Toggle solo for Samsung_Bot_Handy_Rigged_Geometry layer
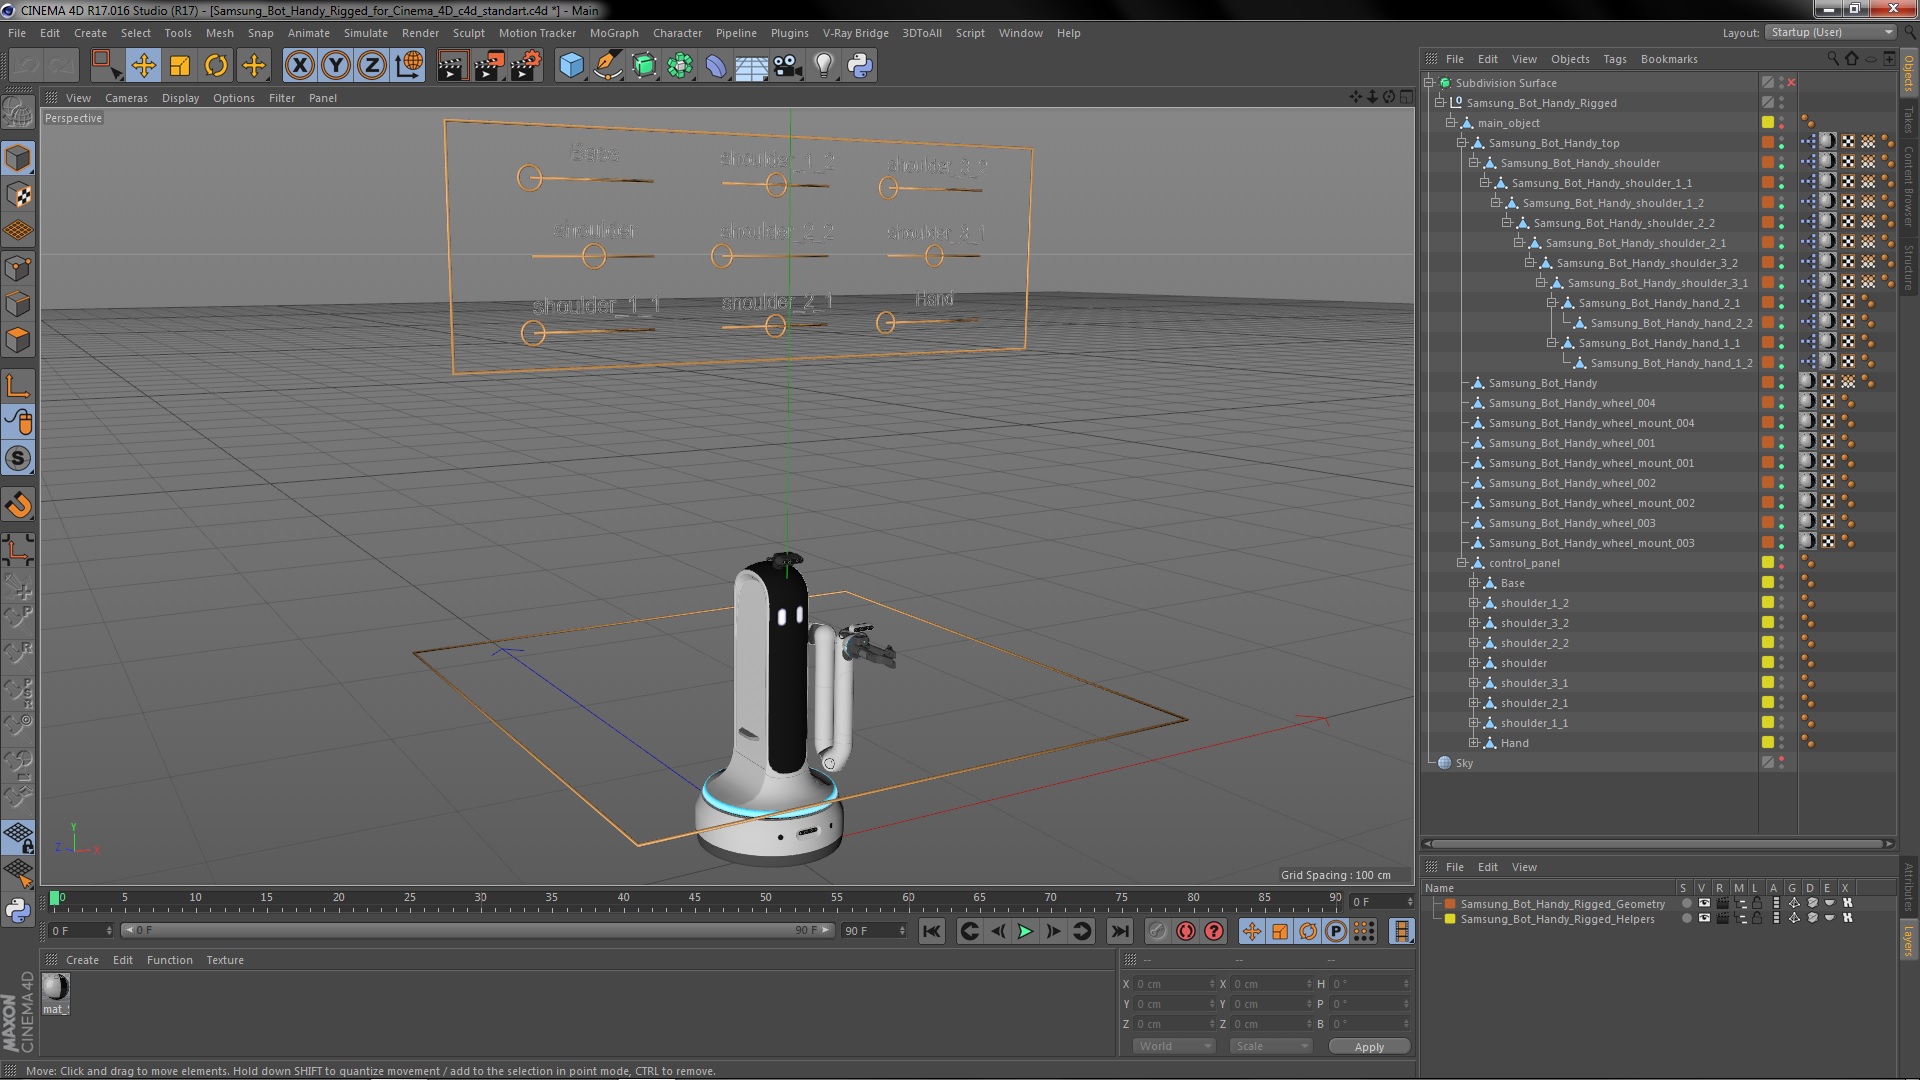The image size is (1920, 1080). click(1686, 904)
